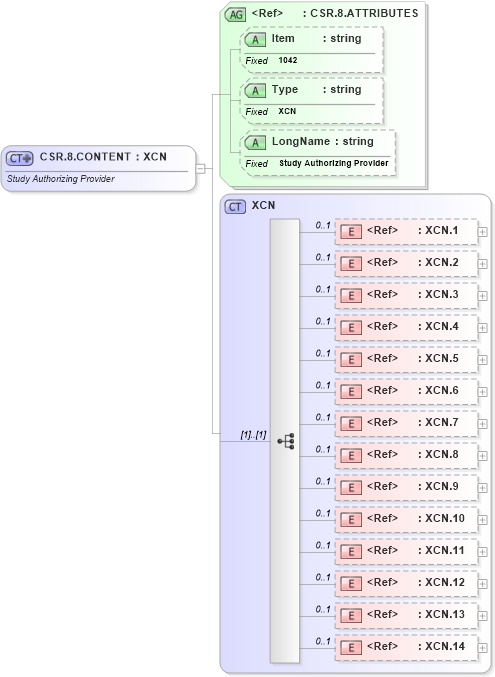Screen dimensions: 495x677
Task: Expand the XCN.1 element reference
Action: [482, 232]
